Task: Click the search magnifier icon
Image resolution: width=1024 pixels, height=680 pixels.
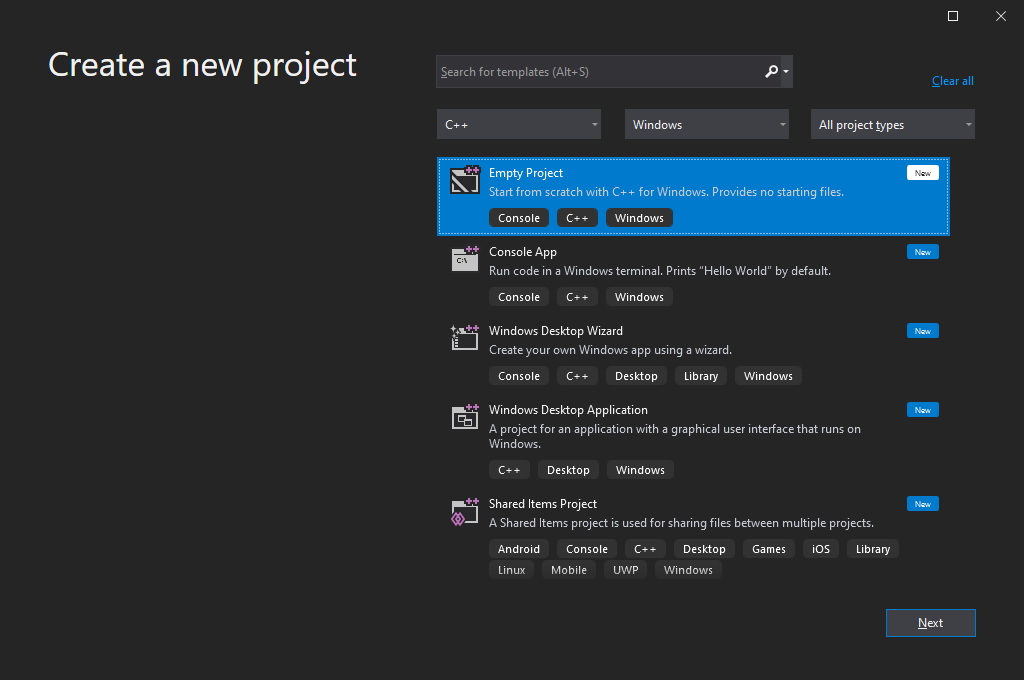Action: point(771,72)
